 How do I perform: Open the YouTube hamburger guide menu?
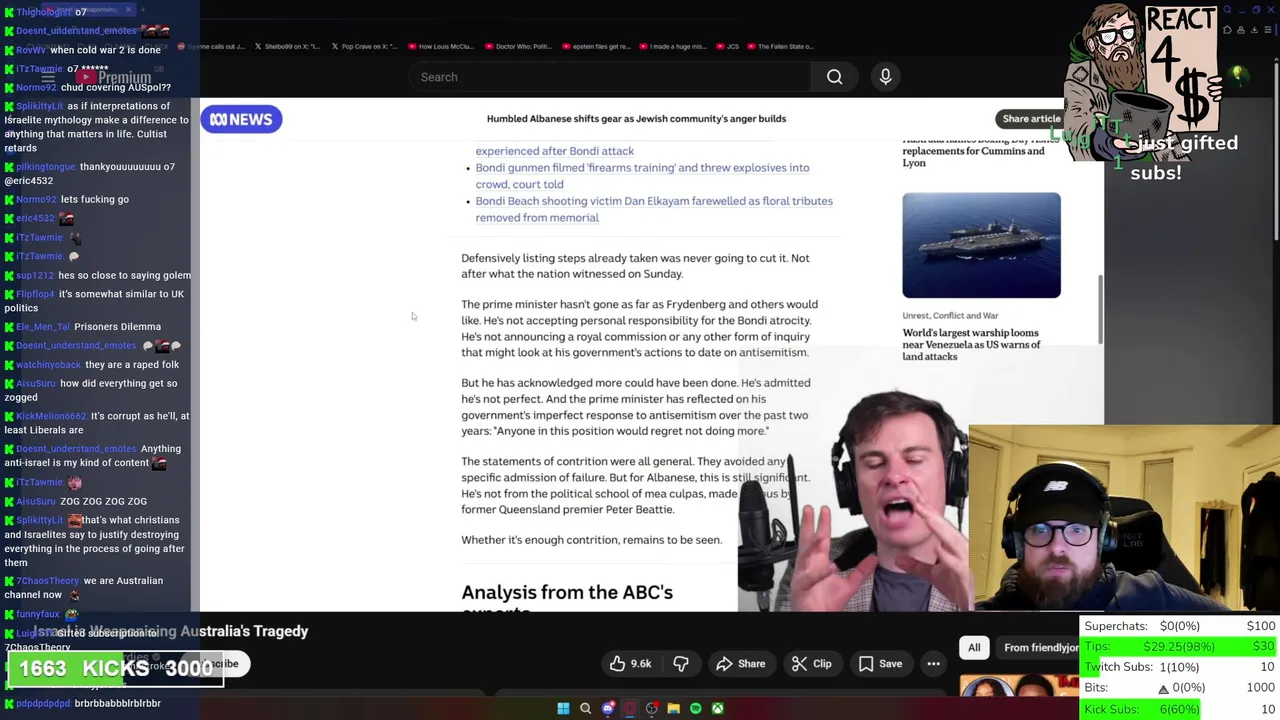point(47,77)
